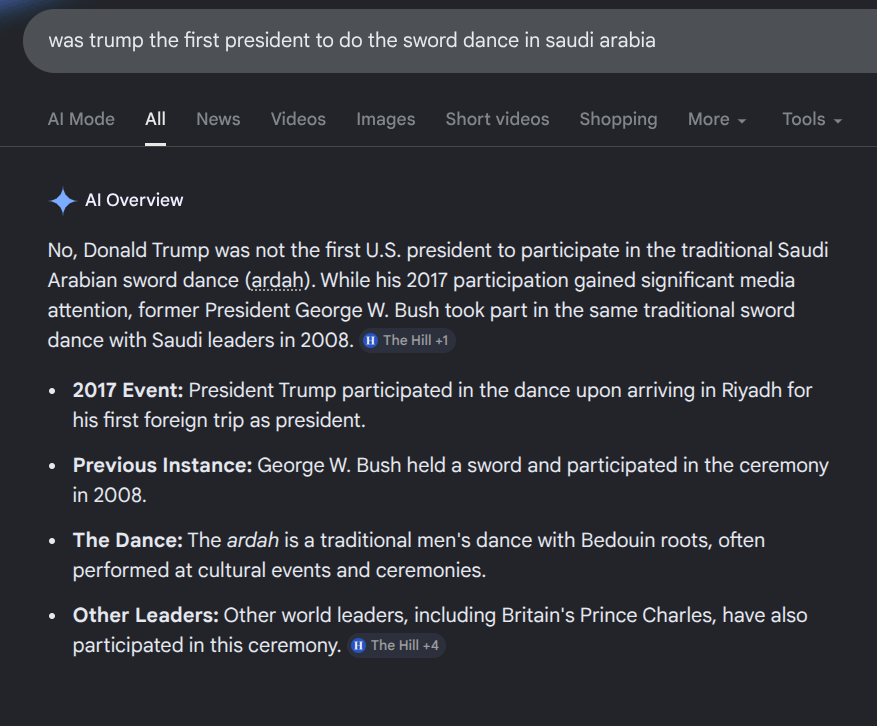Click the AI Overview sparkle icon

pyautogui.click(x=62, y=201)
